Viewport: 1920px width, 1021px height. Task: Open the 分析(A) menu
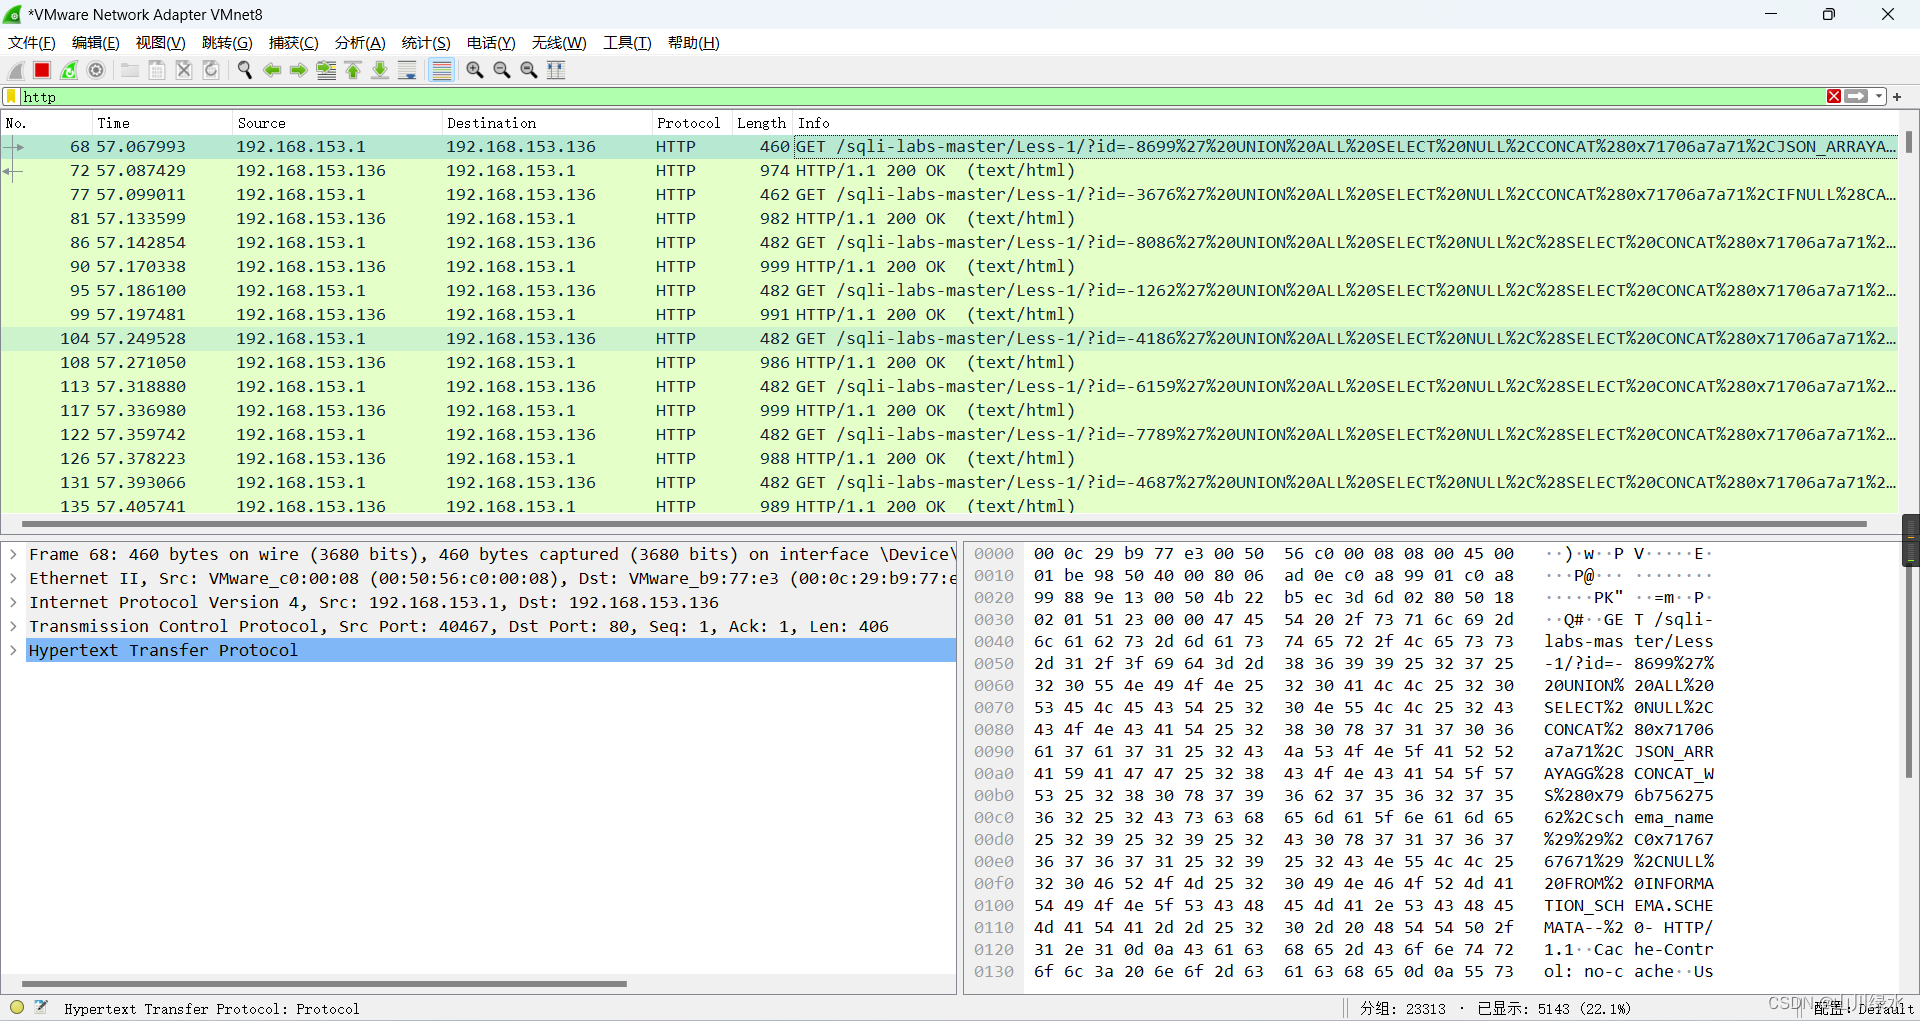coord(360,43)
